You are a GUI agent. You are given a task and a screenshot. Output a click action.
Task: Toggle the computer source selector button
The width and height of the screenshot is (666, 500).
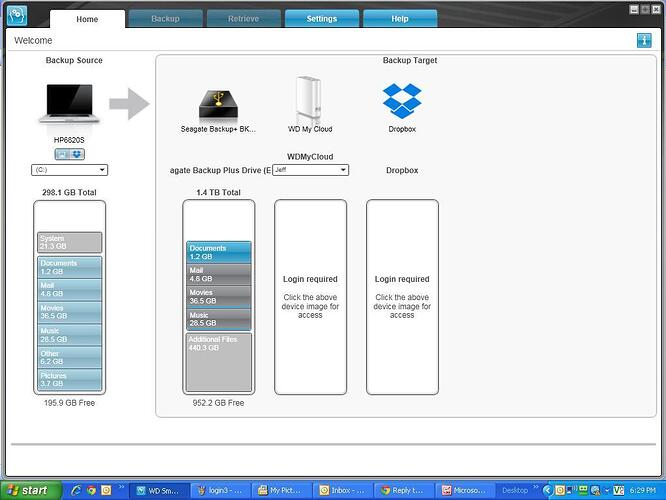62,154
